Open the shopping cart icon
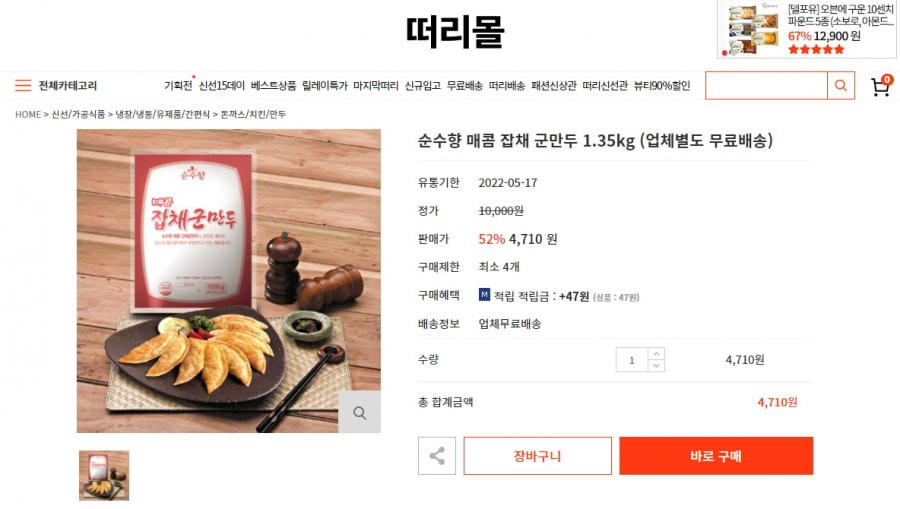 881,86
